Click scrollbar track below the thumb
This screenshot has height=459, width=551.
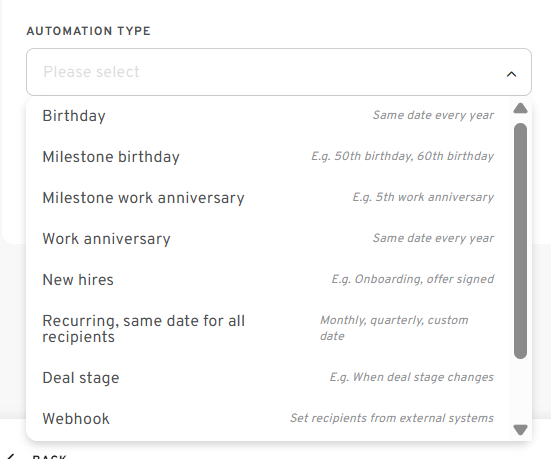(520, 390)
